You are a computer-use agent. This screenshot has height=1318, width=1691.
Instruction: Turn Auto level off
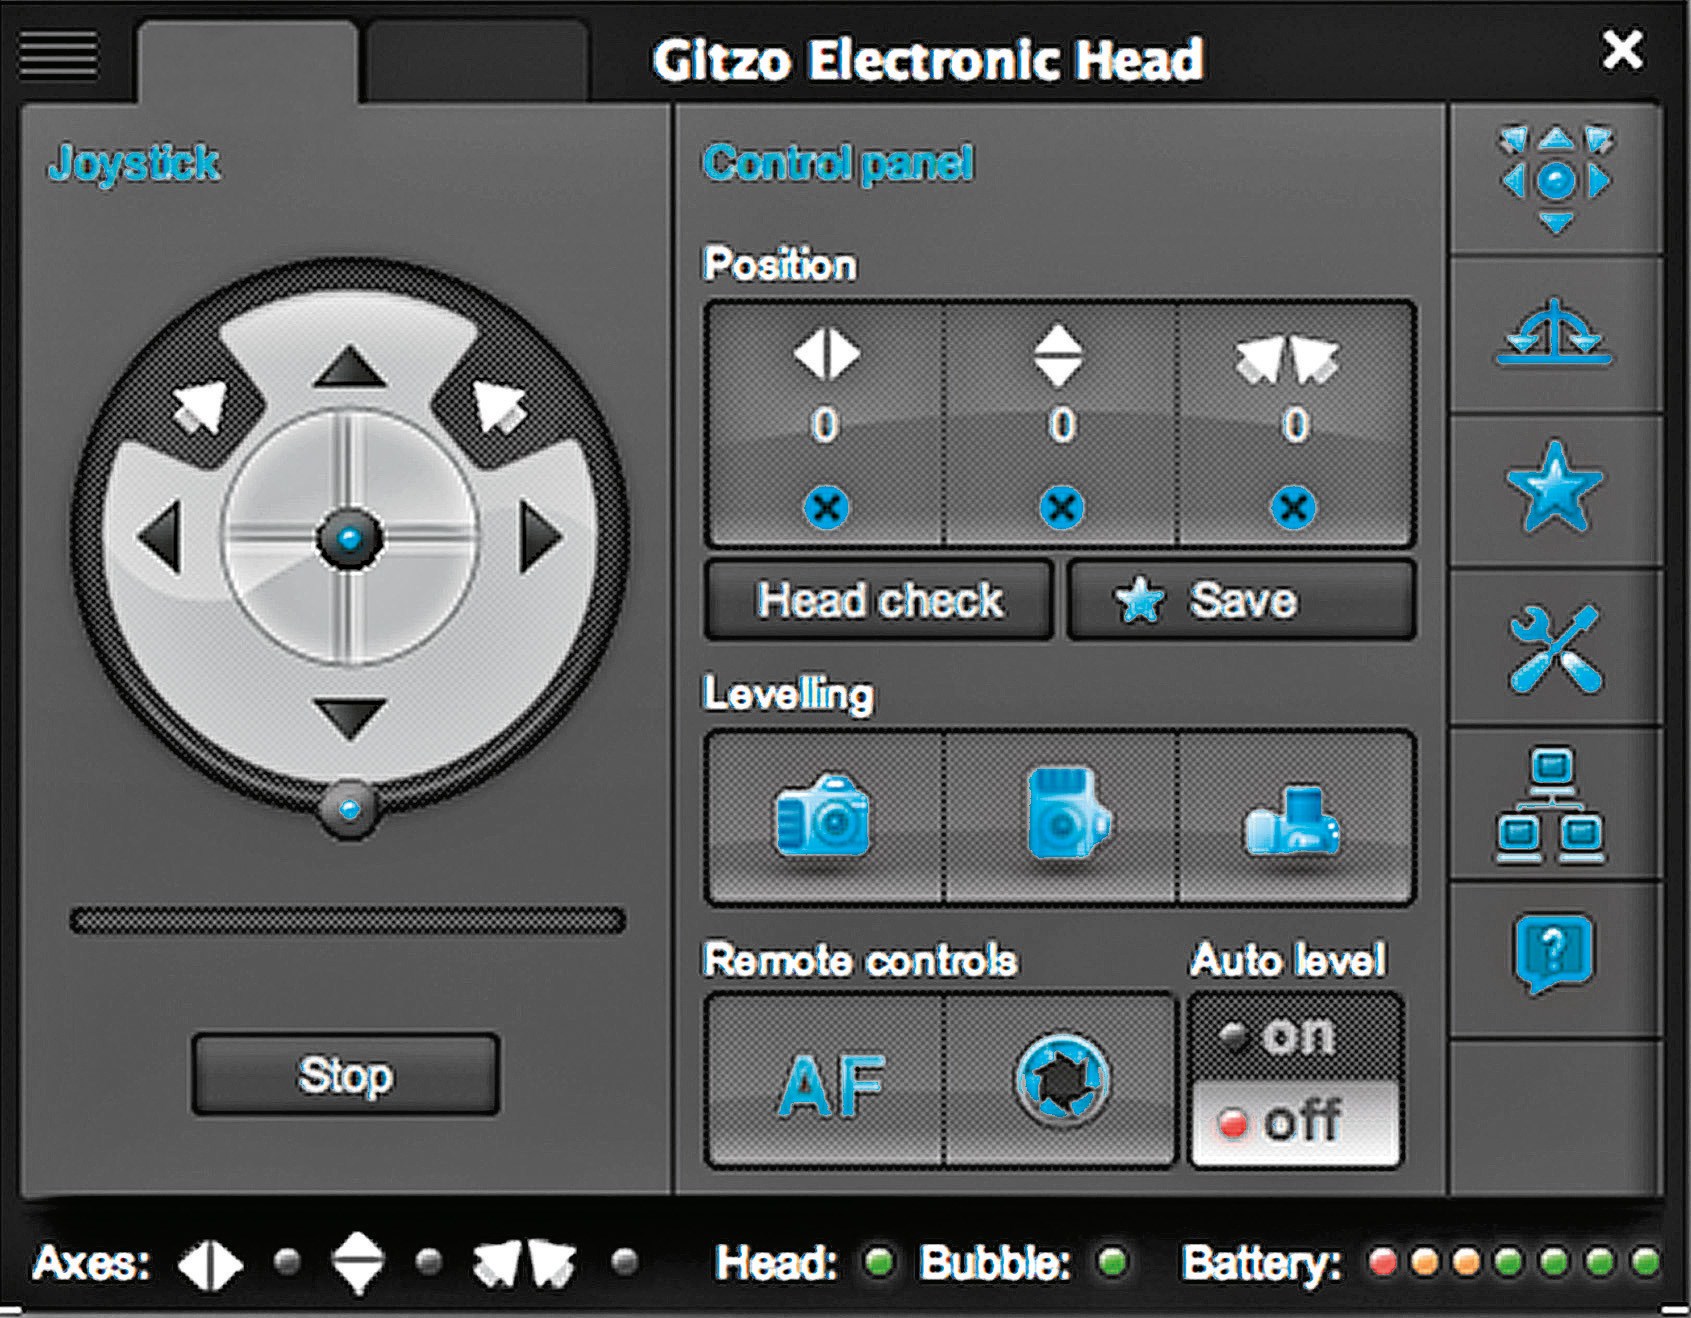[x=1295, y=1122]
